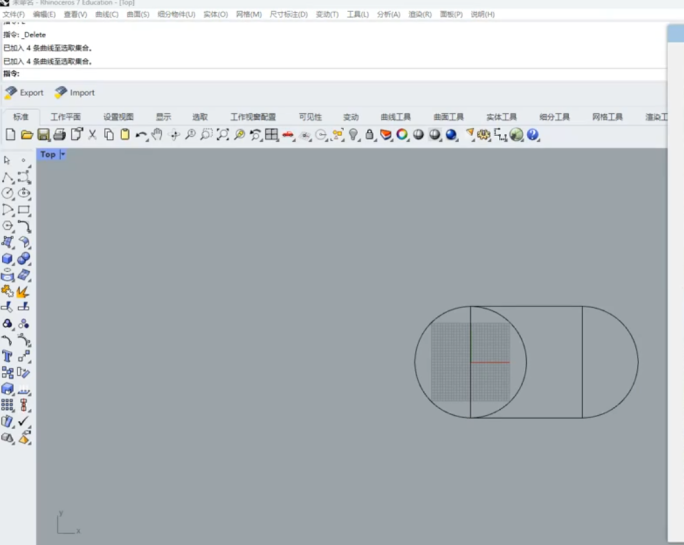Select the Text tool (T icon)

pyautogui.click(x=8, y=356)
